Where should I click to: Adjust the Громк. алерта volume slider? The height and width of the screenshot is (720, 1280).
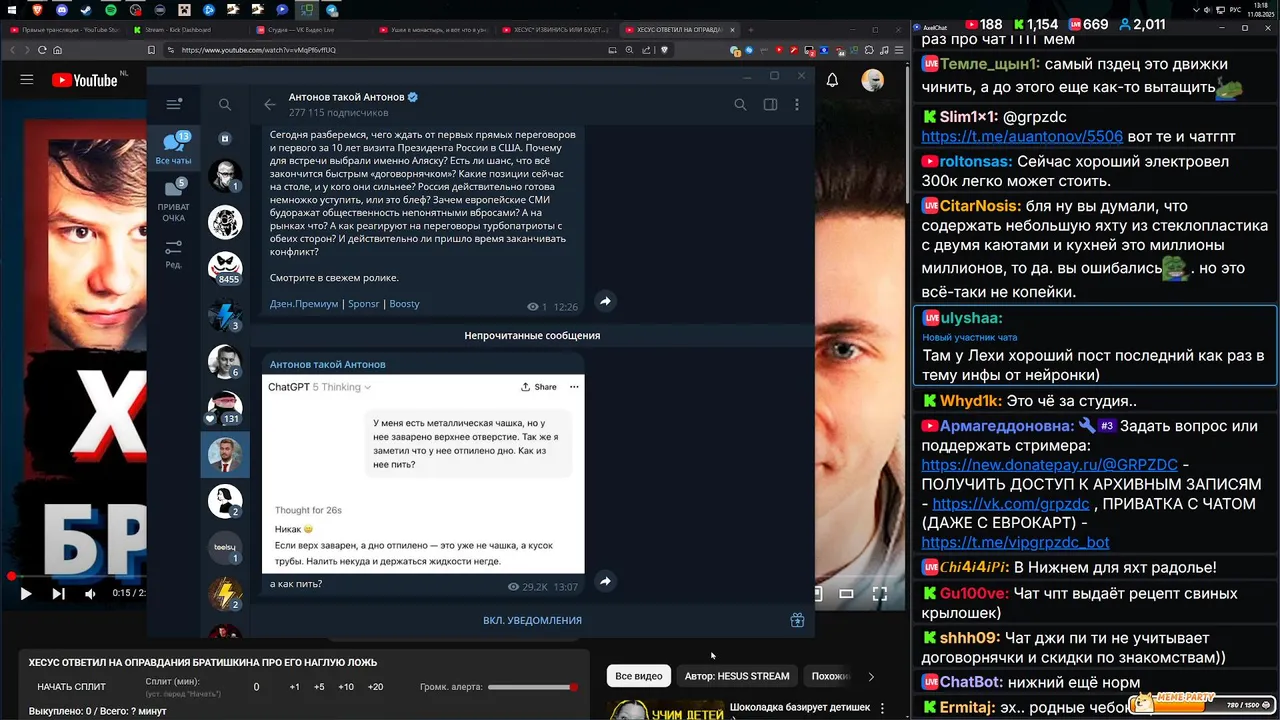coord(532,687)
